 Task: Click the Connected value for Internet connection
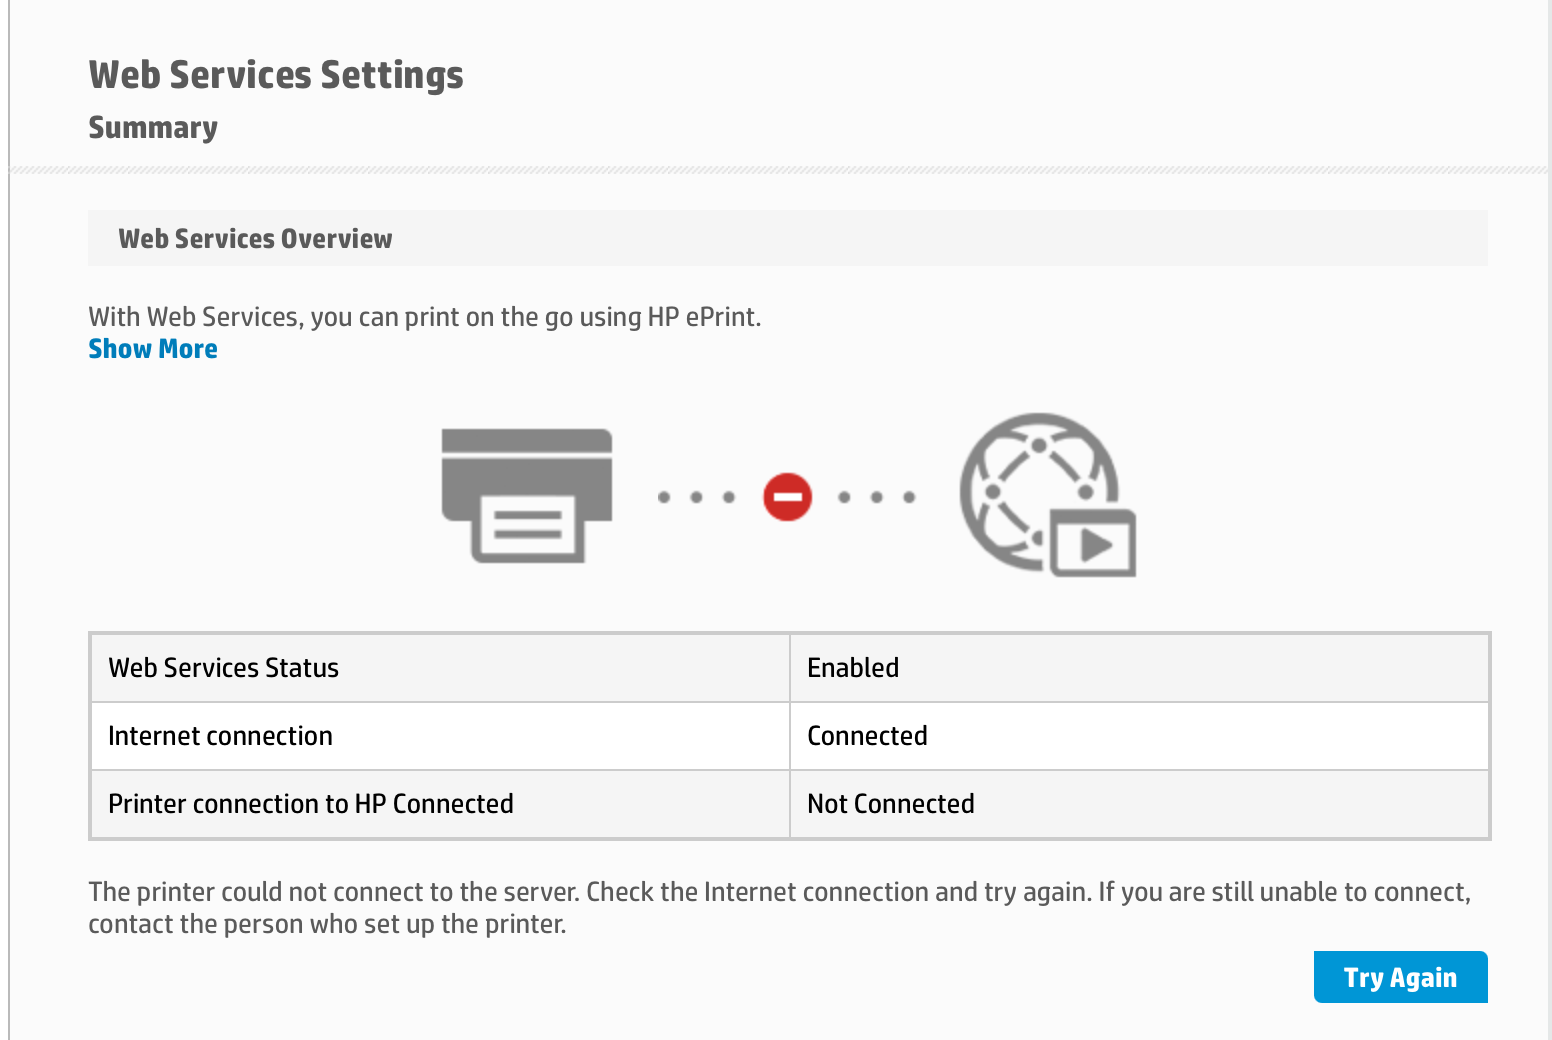tap(867, 736)
